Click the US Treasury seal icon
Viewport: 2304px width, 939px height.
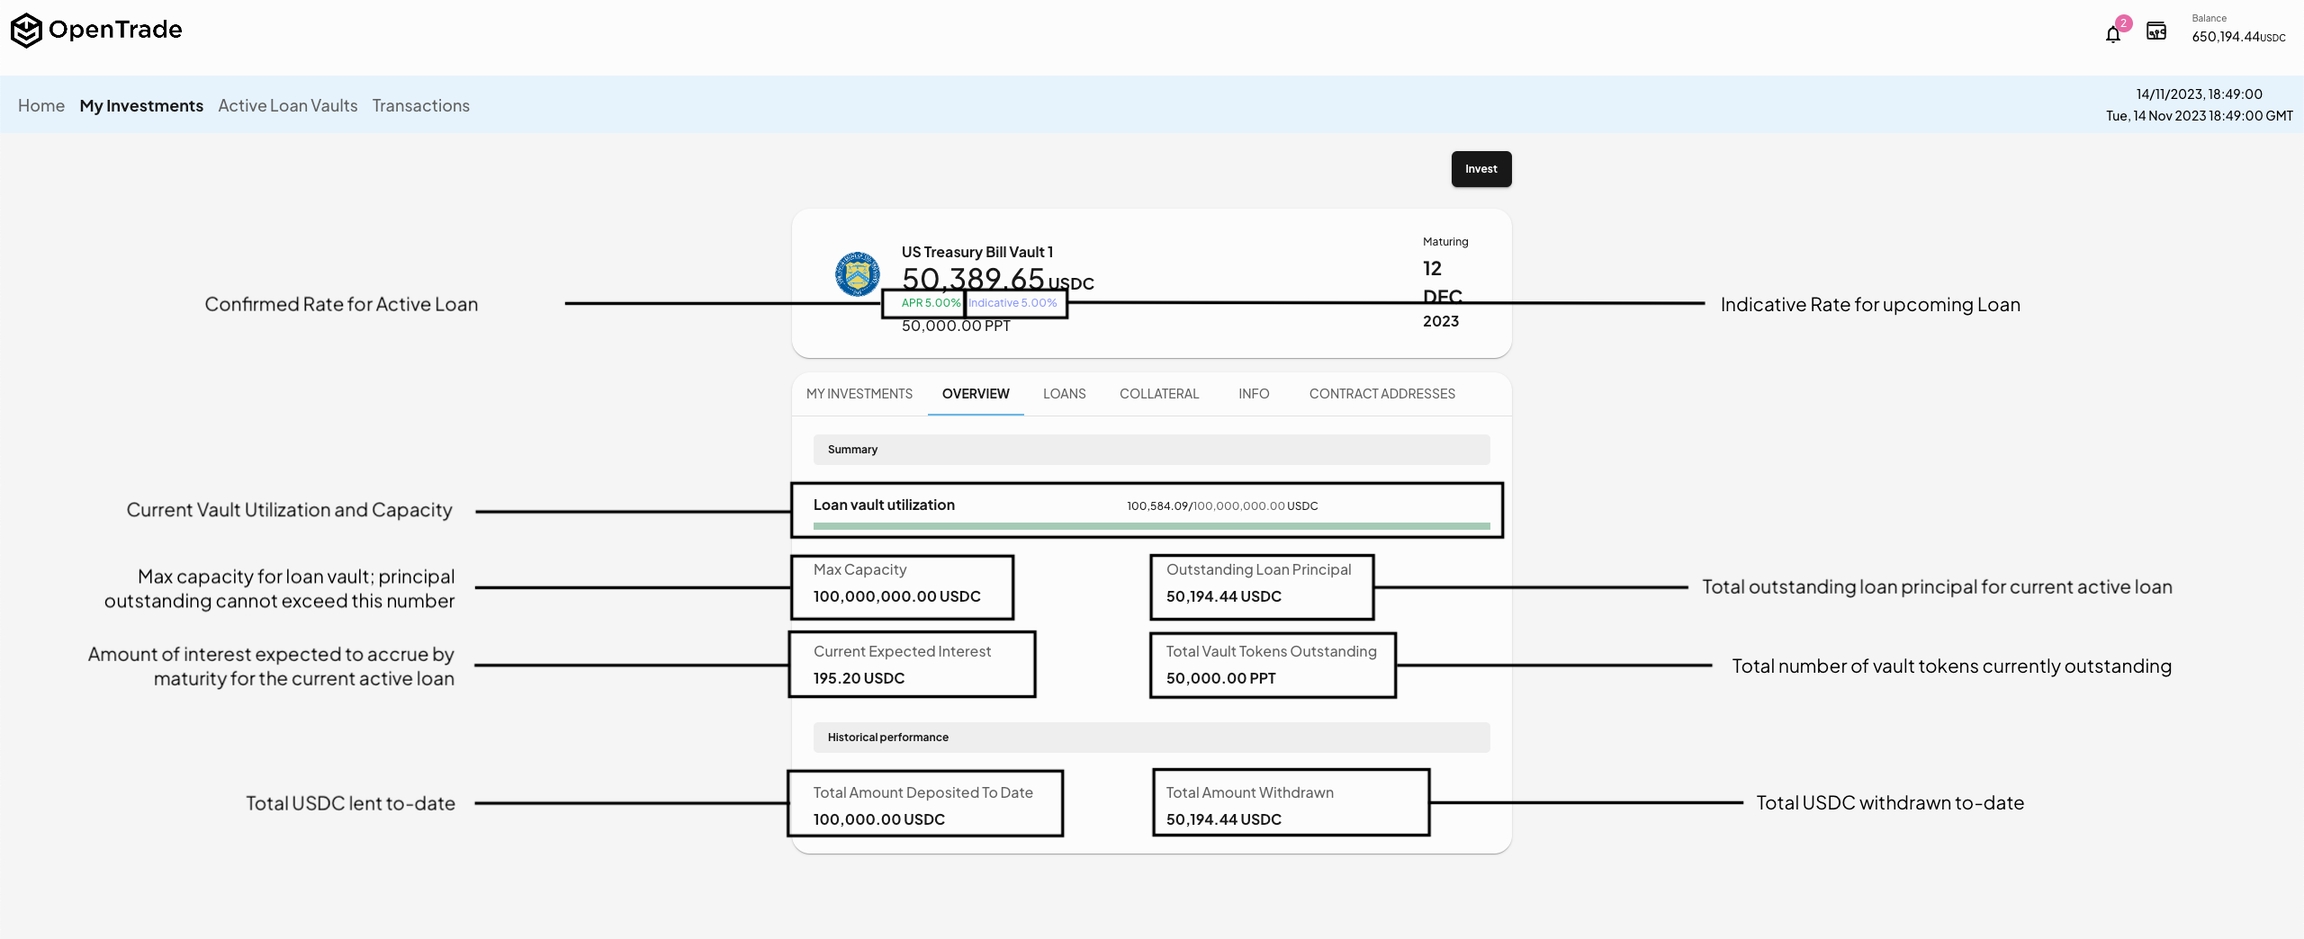(857, 274)
